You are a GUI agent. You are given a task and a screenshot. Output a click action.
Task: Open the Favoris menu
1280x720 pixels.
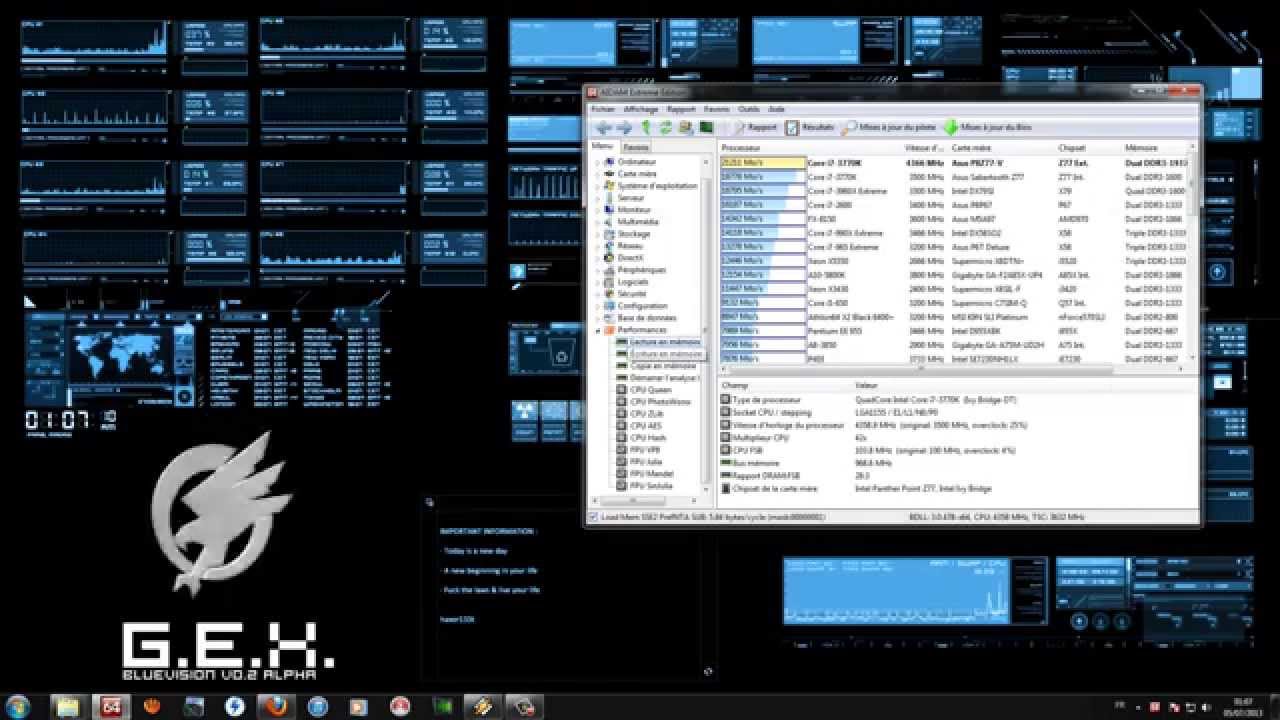[x=716, y=109]
